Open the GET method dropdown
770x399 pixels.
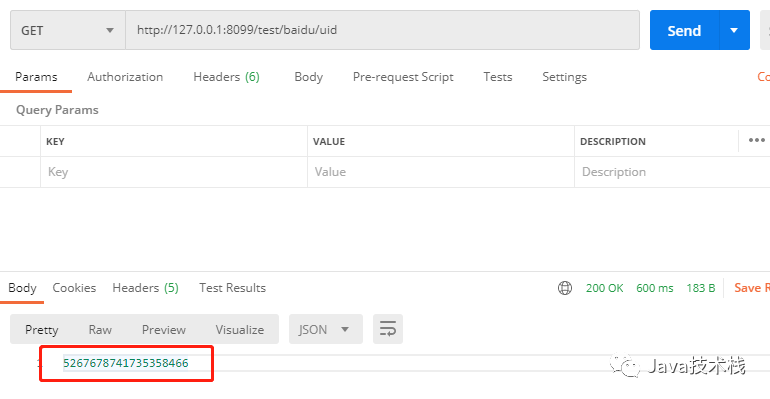click(x=68, y=30)
